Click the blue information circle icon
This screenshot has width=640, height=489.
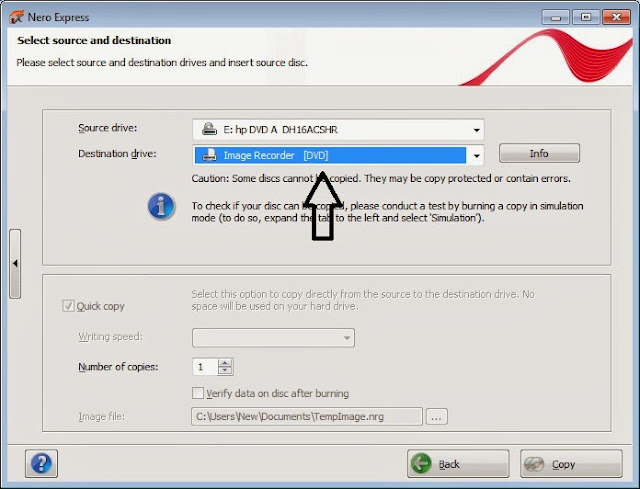point(161,206)
